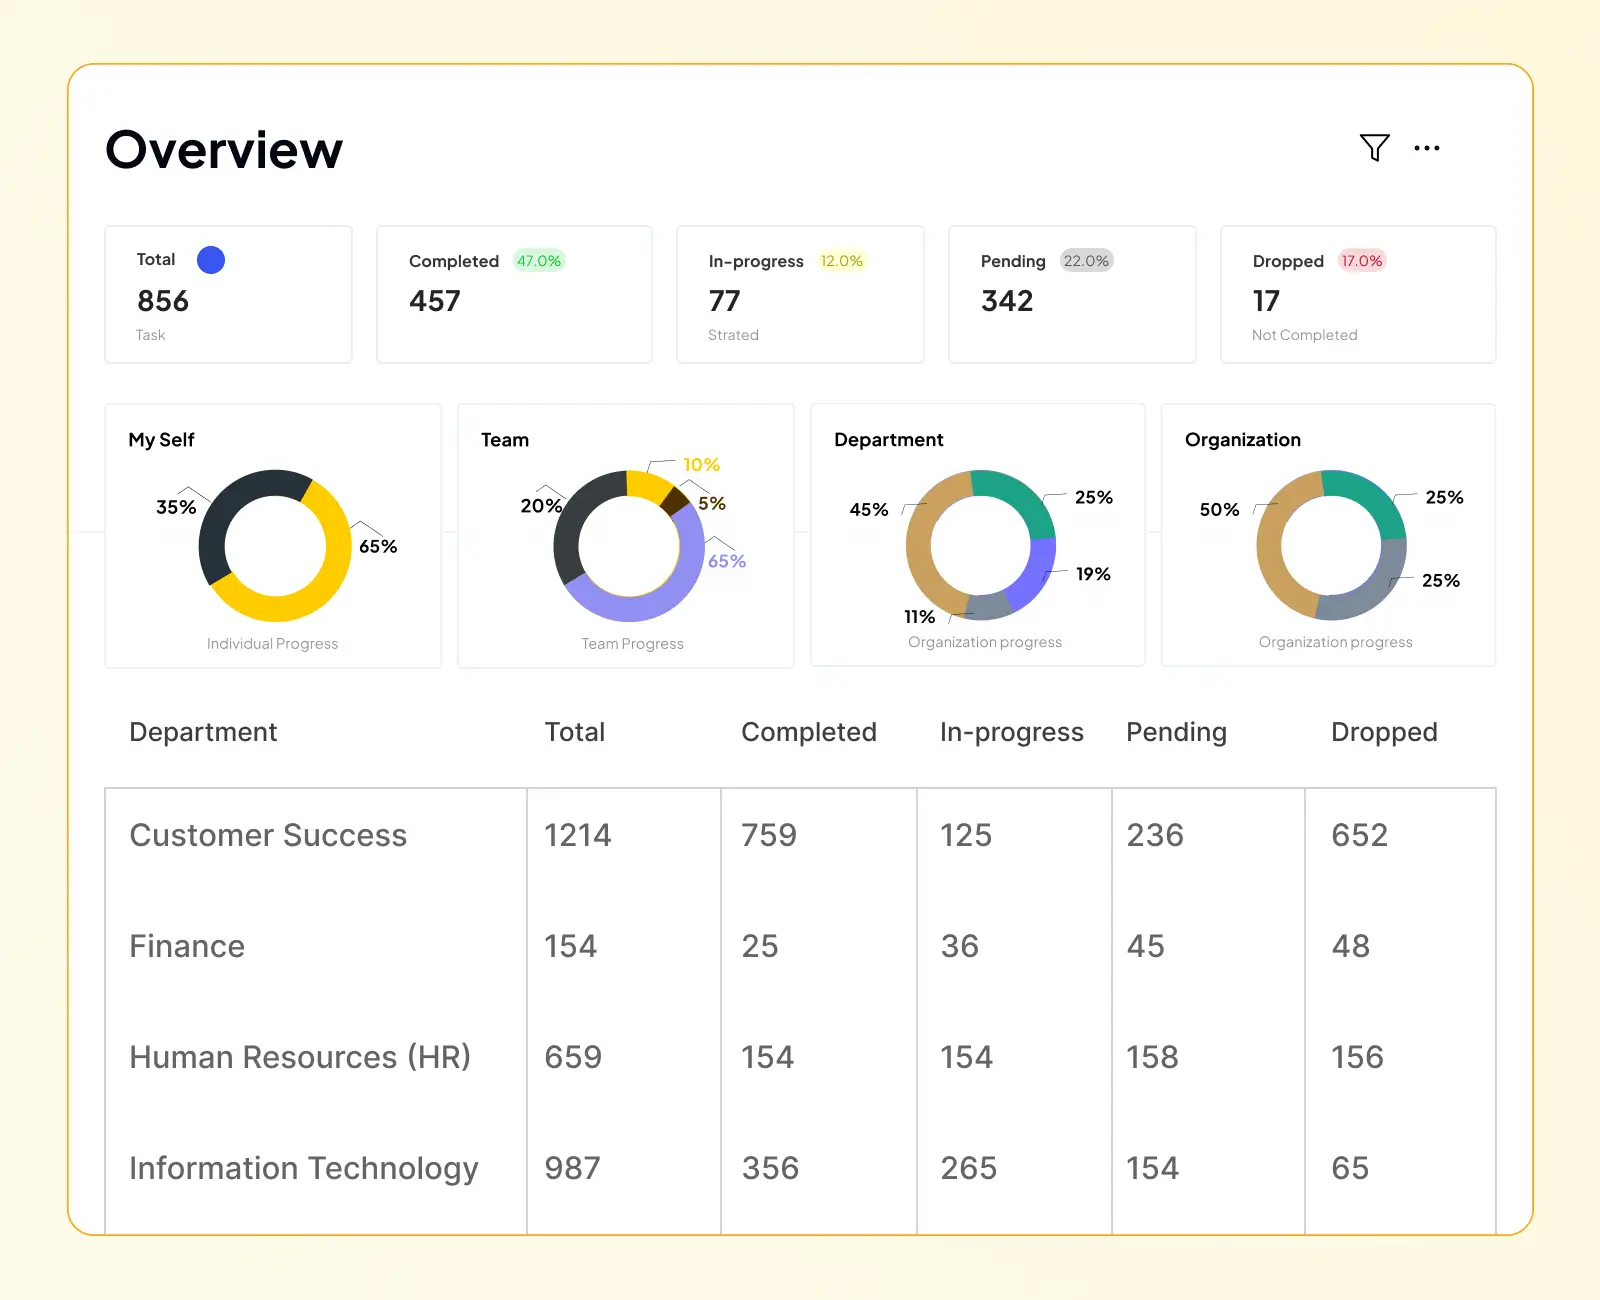This screenshot has height=1300, width=1600.
Task: Select the 45% label in Department chart
Action: [x=869, y=510]
